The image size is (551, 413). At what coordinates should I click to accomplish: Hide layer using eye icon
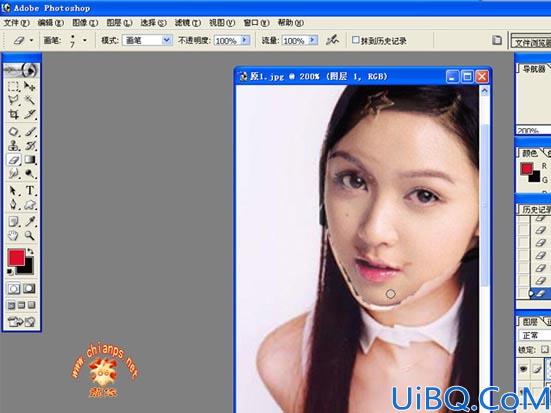(524, 369)
